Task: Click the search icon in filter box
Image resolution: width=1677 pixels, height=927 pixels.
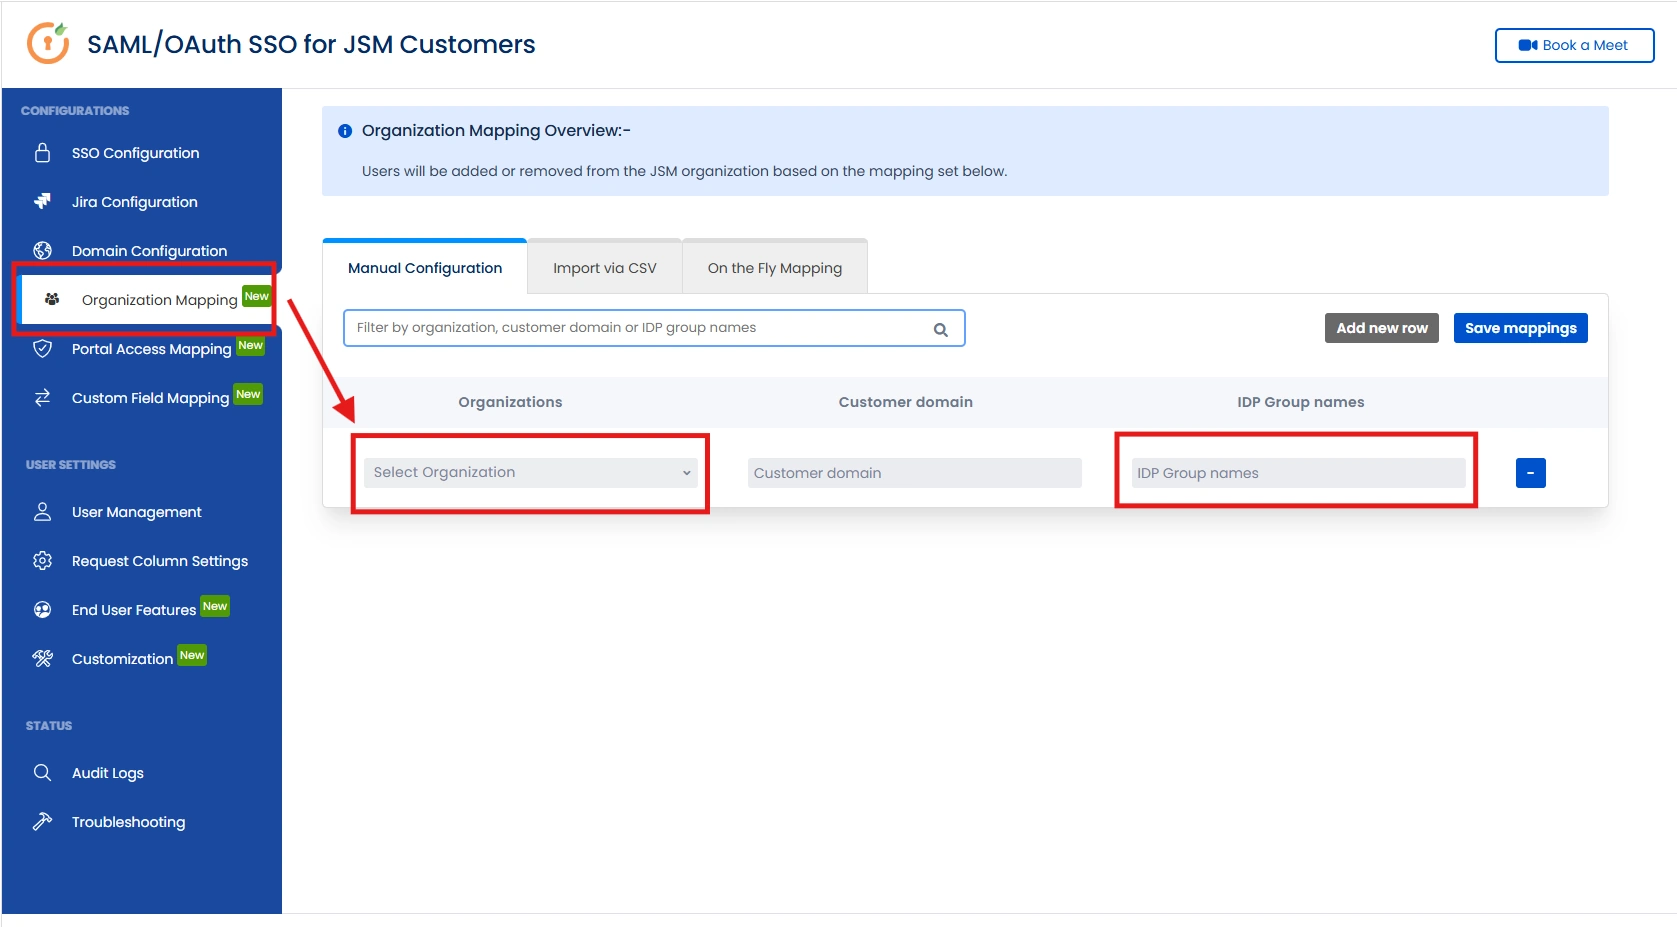Action: point(940,329)
